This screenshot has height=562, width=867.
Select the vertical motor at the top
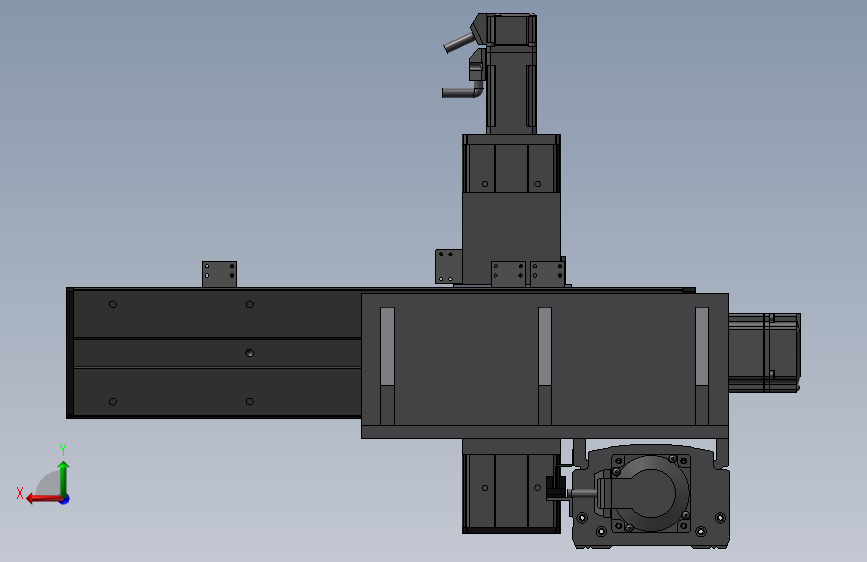[511, 74]
